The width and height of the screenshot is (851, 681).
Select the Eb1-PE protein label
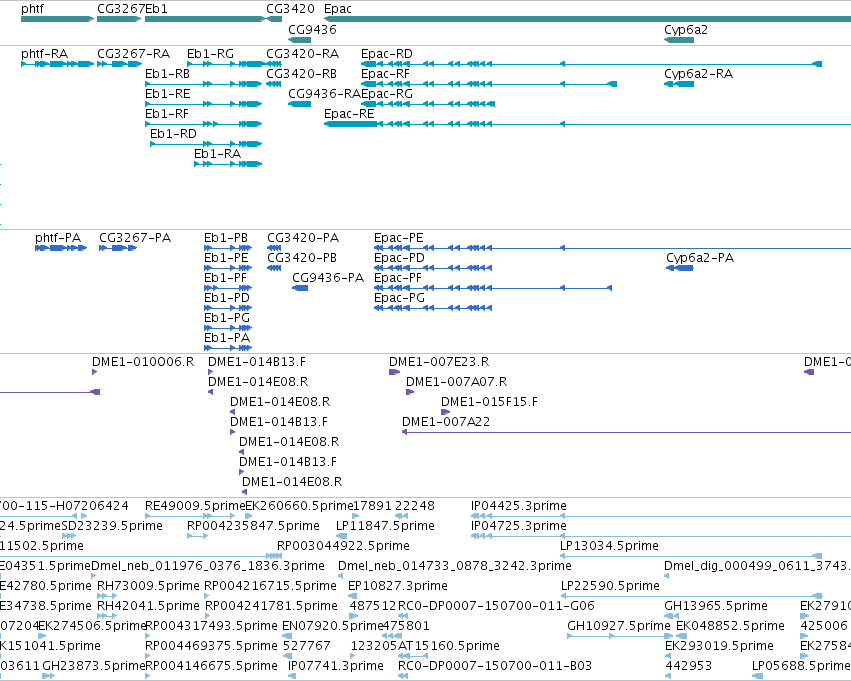point(226,258)
